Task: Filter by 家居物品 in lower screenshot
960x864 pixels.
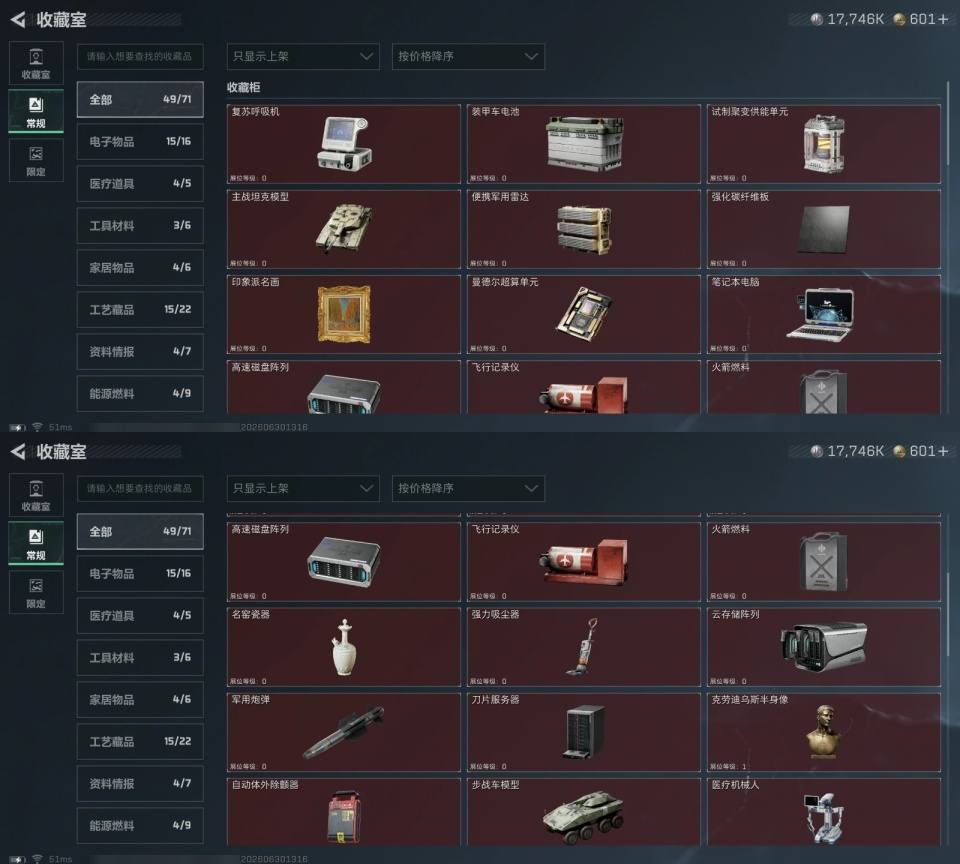Action: (x=140, y=700)
